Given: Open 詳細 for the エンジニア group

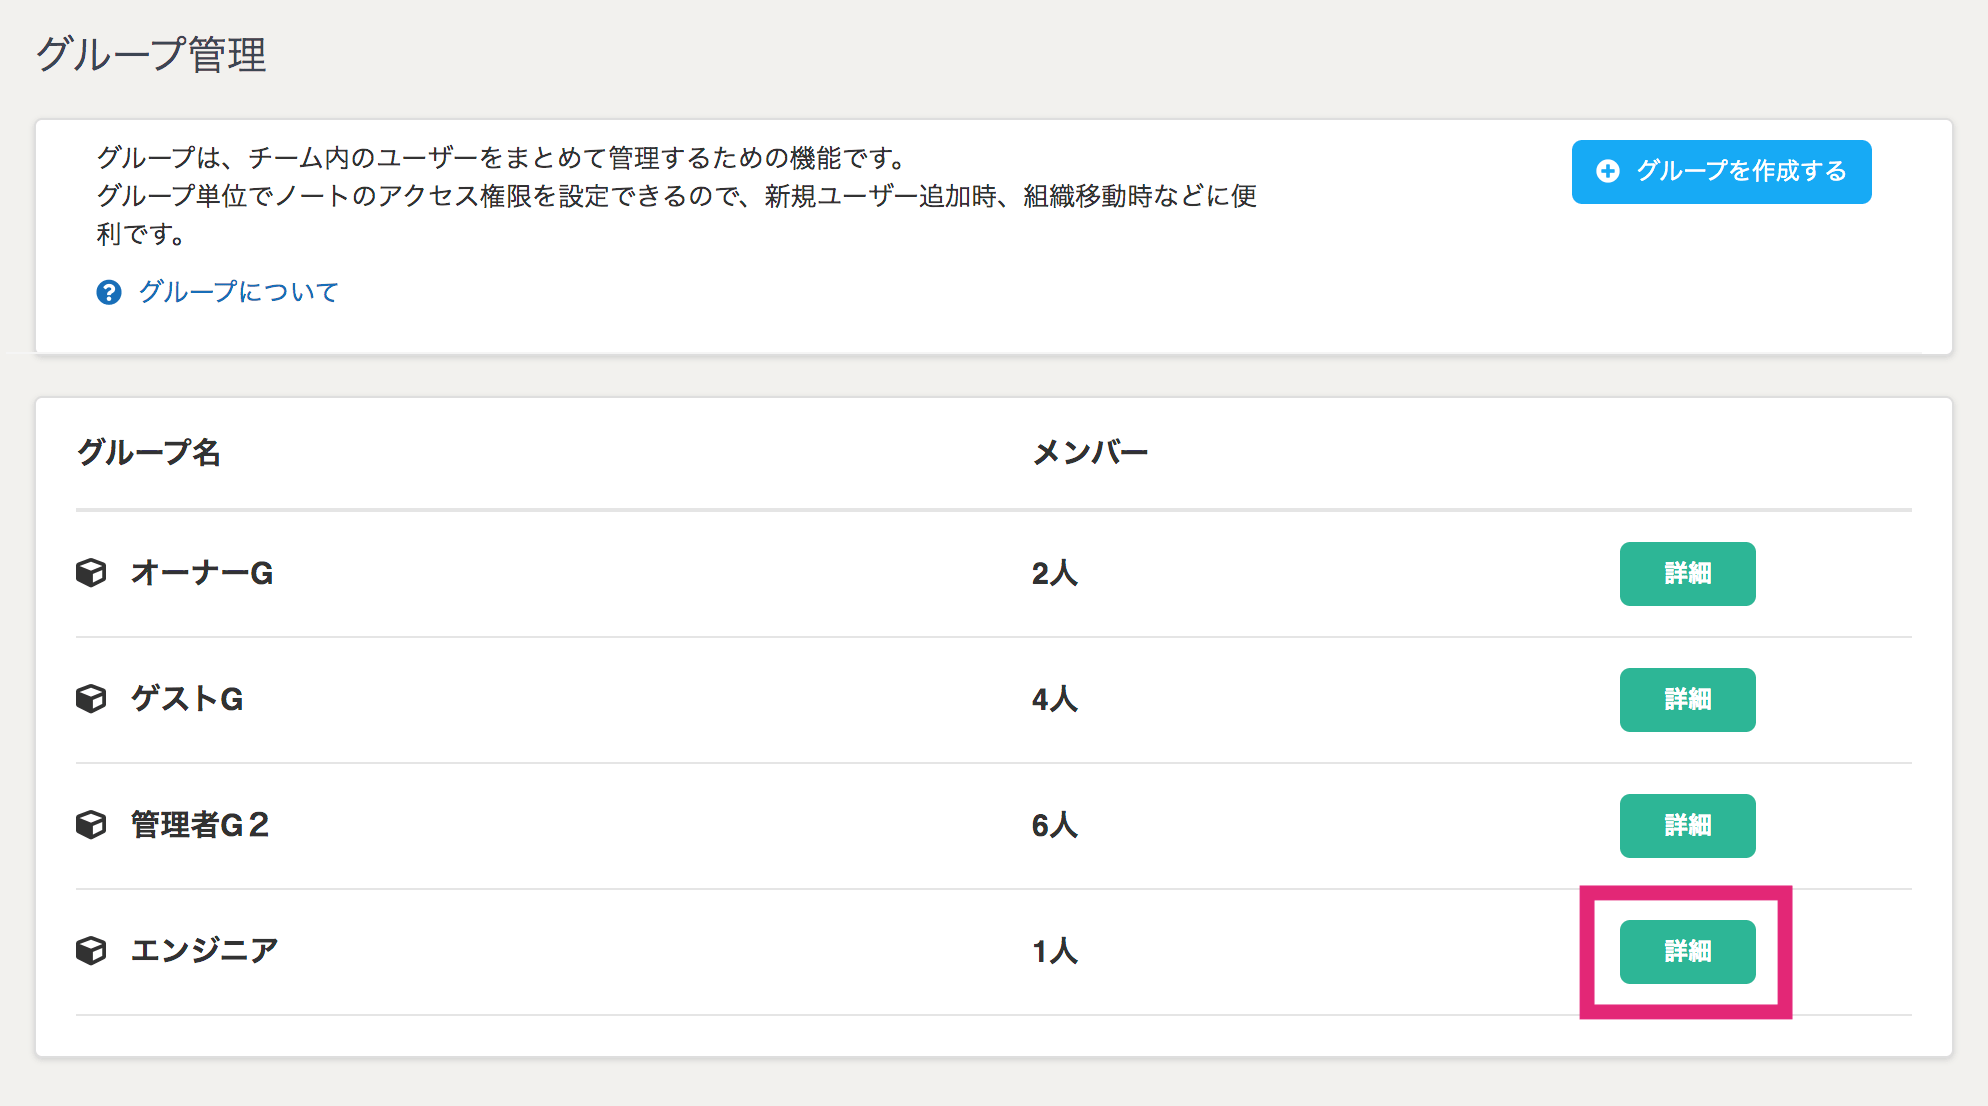Looking at the screenshot, I should (x=1687, y=952).
